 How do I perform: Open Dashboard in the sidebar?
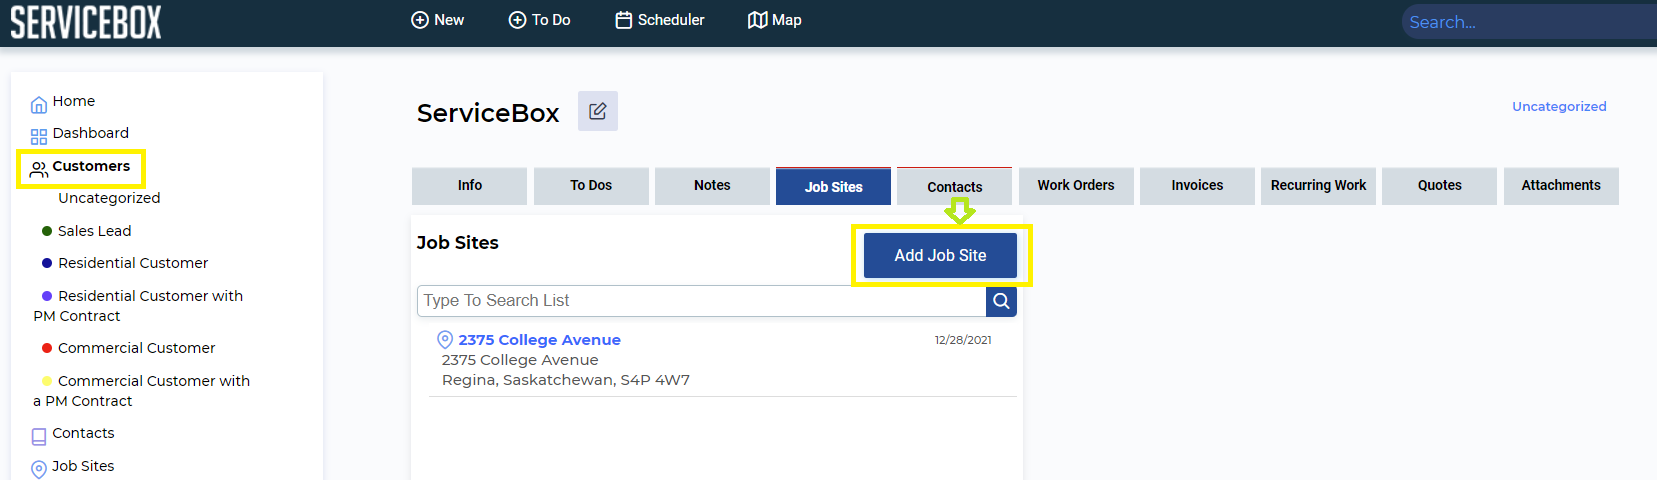coord(90,133)
